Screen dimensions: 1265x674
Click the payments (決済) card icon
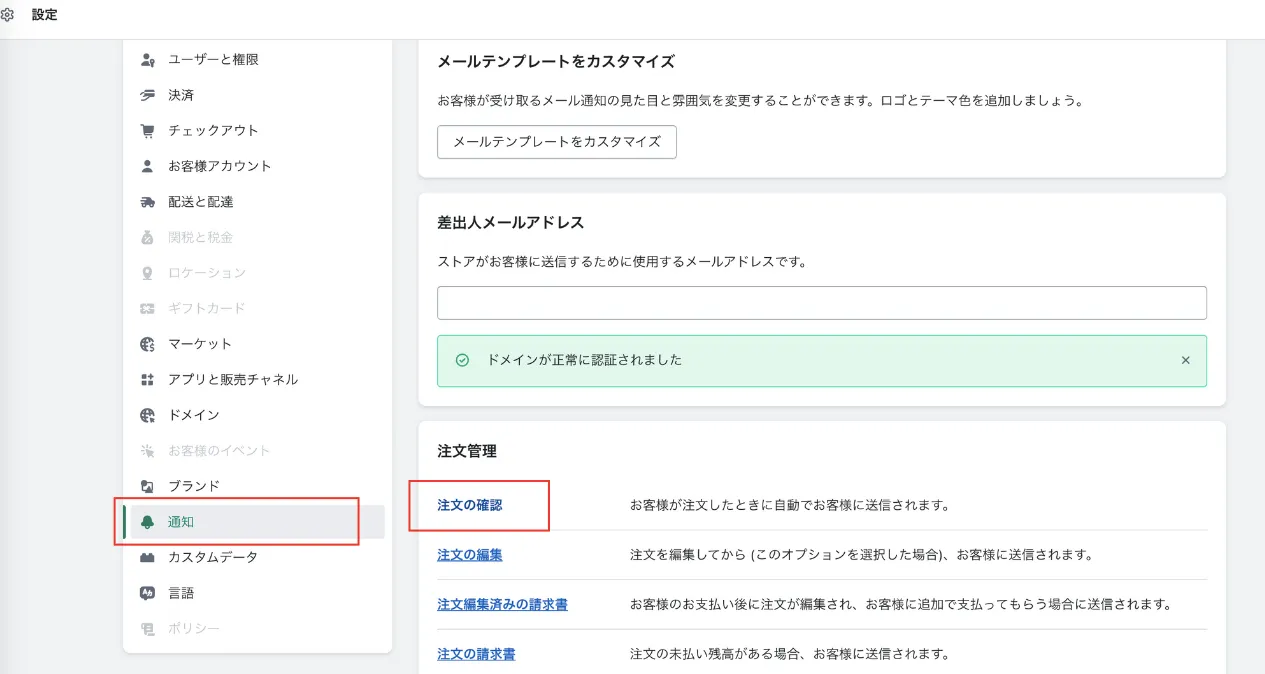(x=148, y=95)
